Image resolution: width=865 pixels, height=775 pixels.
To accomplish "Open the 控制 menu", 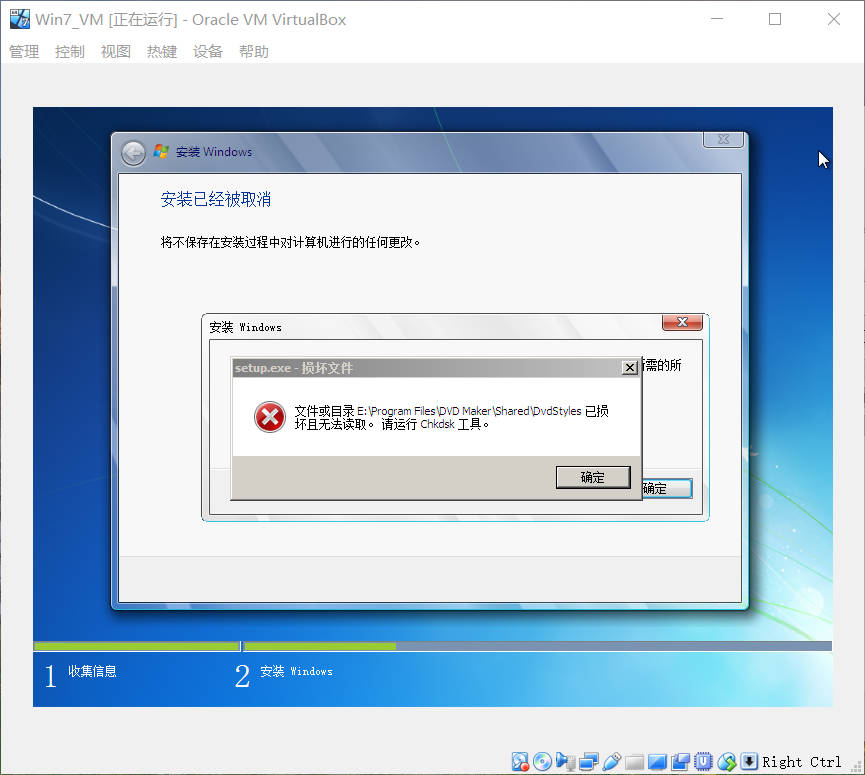I will pos(70,52).
